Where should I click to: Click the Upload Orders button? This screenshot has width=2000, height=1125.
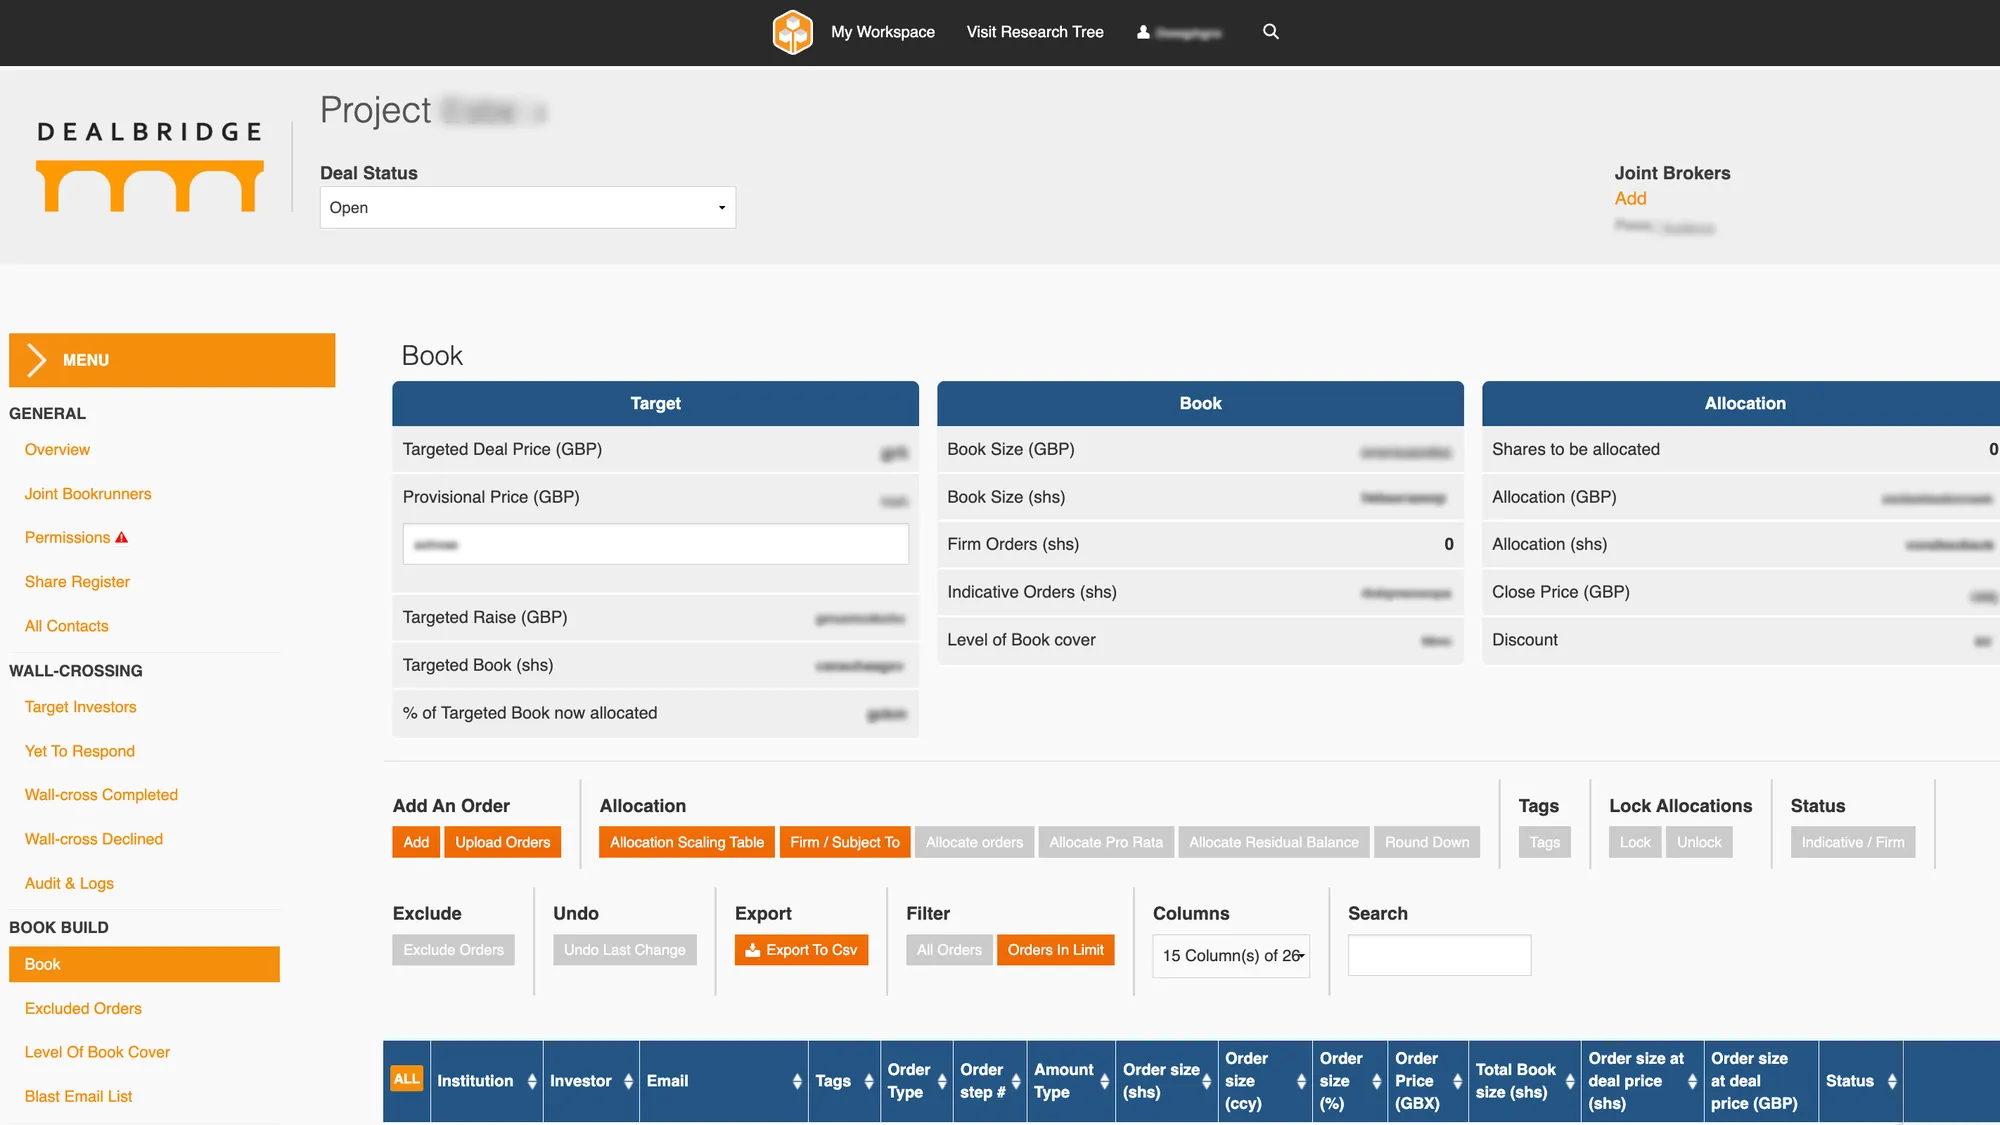pyautogui.click(x=503, y=842)
